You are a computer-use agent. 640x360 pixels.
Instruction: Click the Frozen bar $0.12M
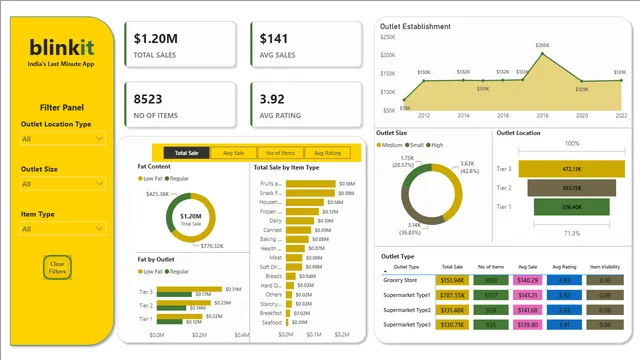click(302, 211)
